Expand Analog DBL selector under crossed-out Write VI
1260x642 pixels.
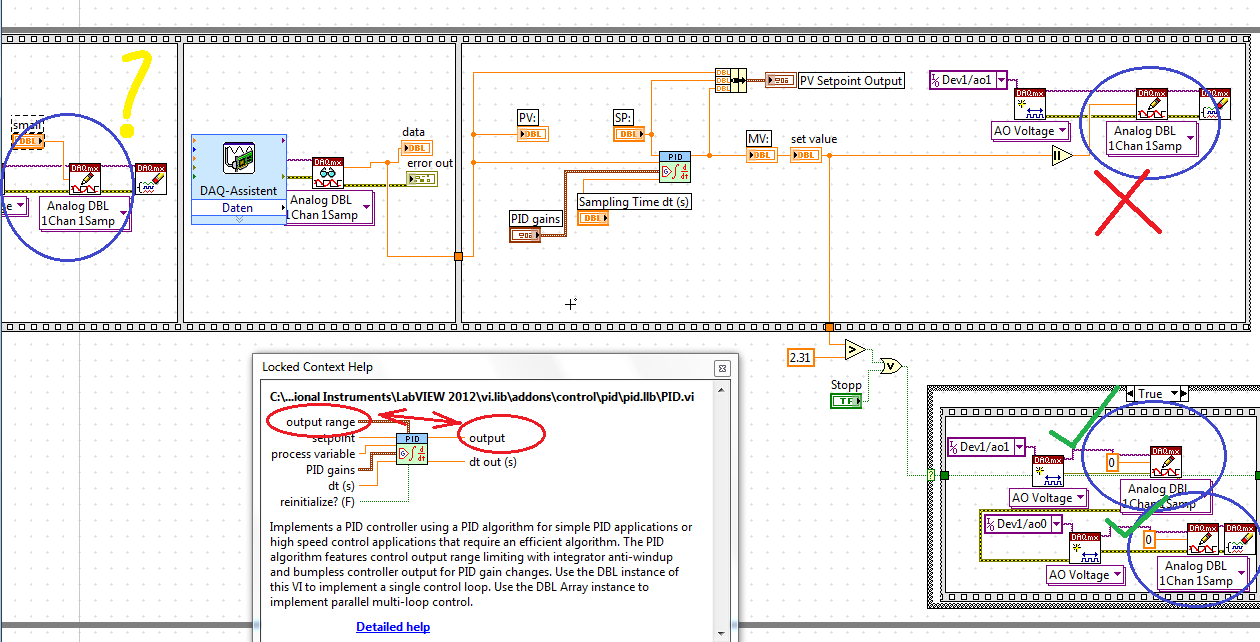pos(1190,139)
